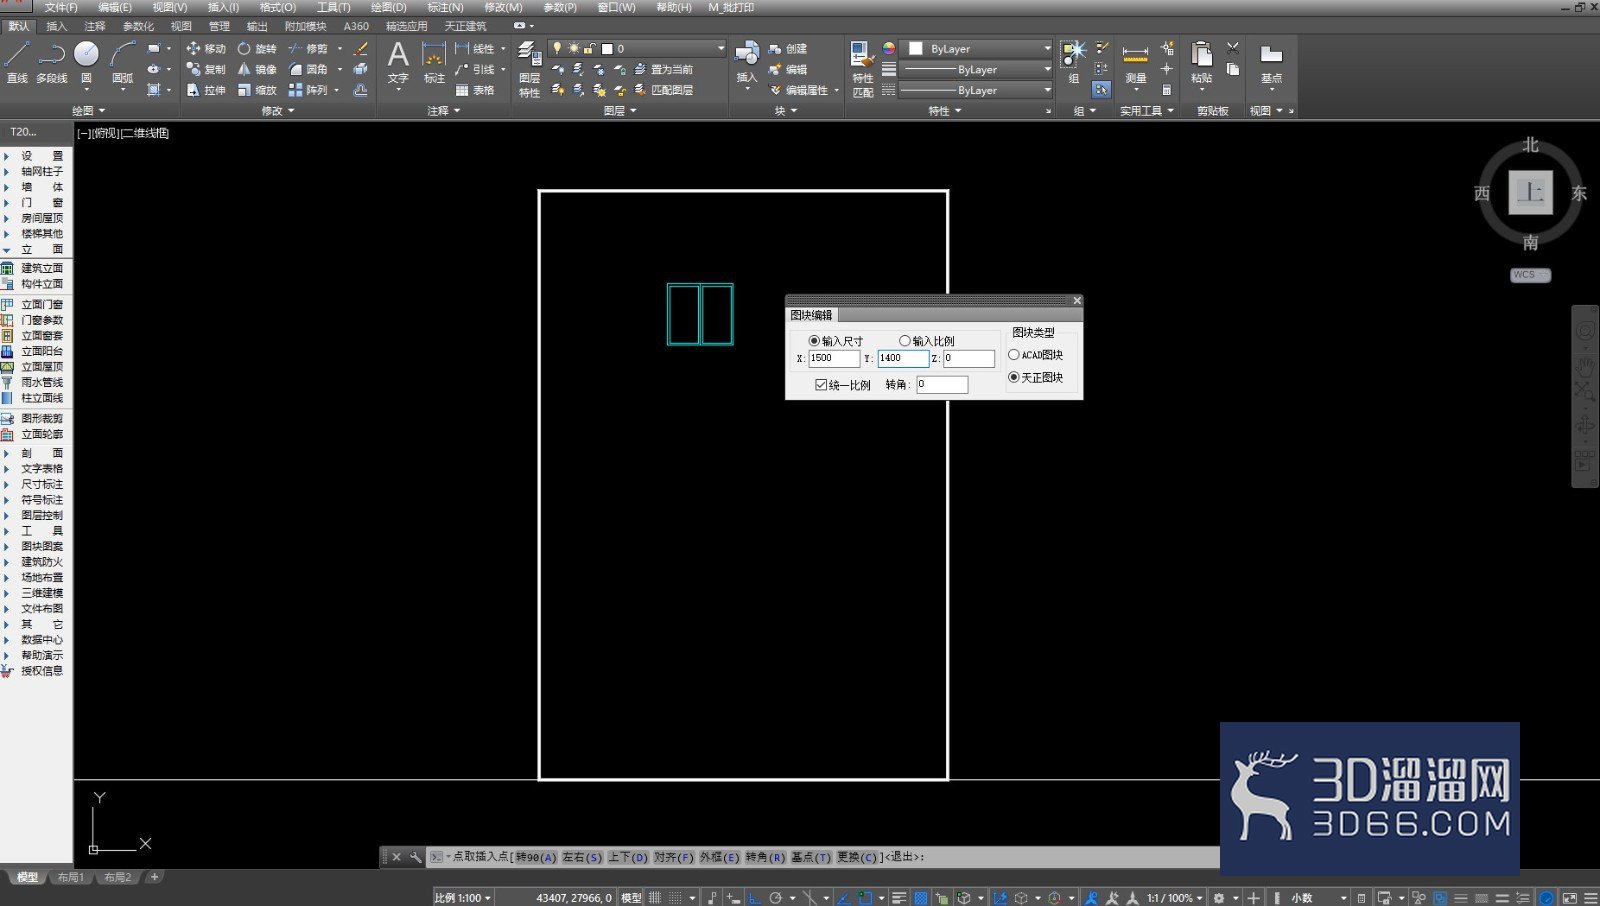Click the X size input field
Screen dimensions: 1600x906
point(834,358)
